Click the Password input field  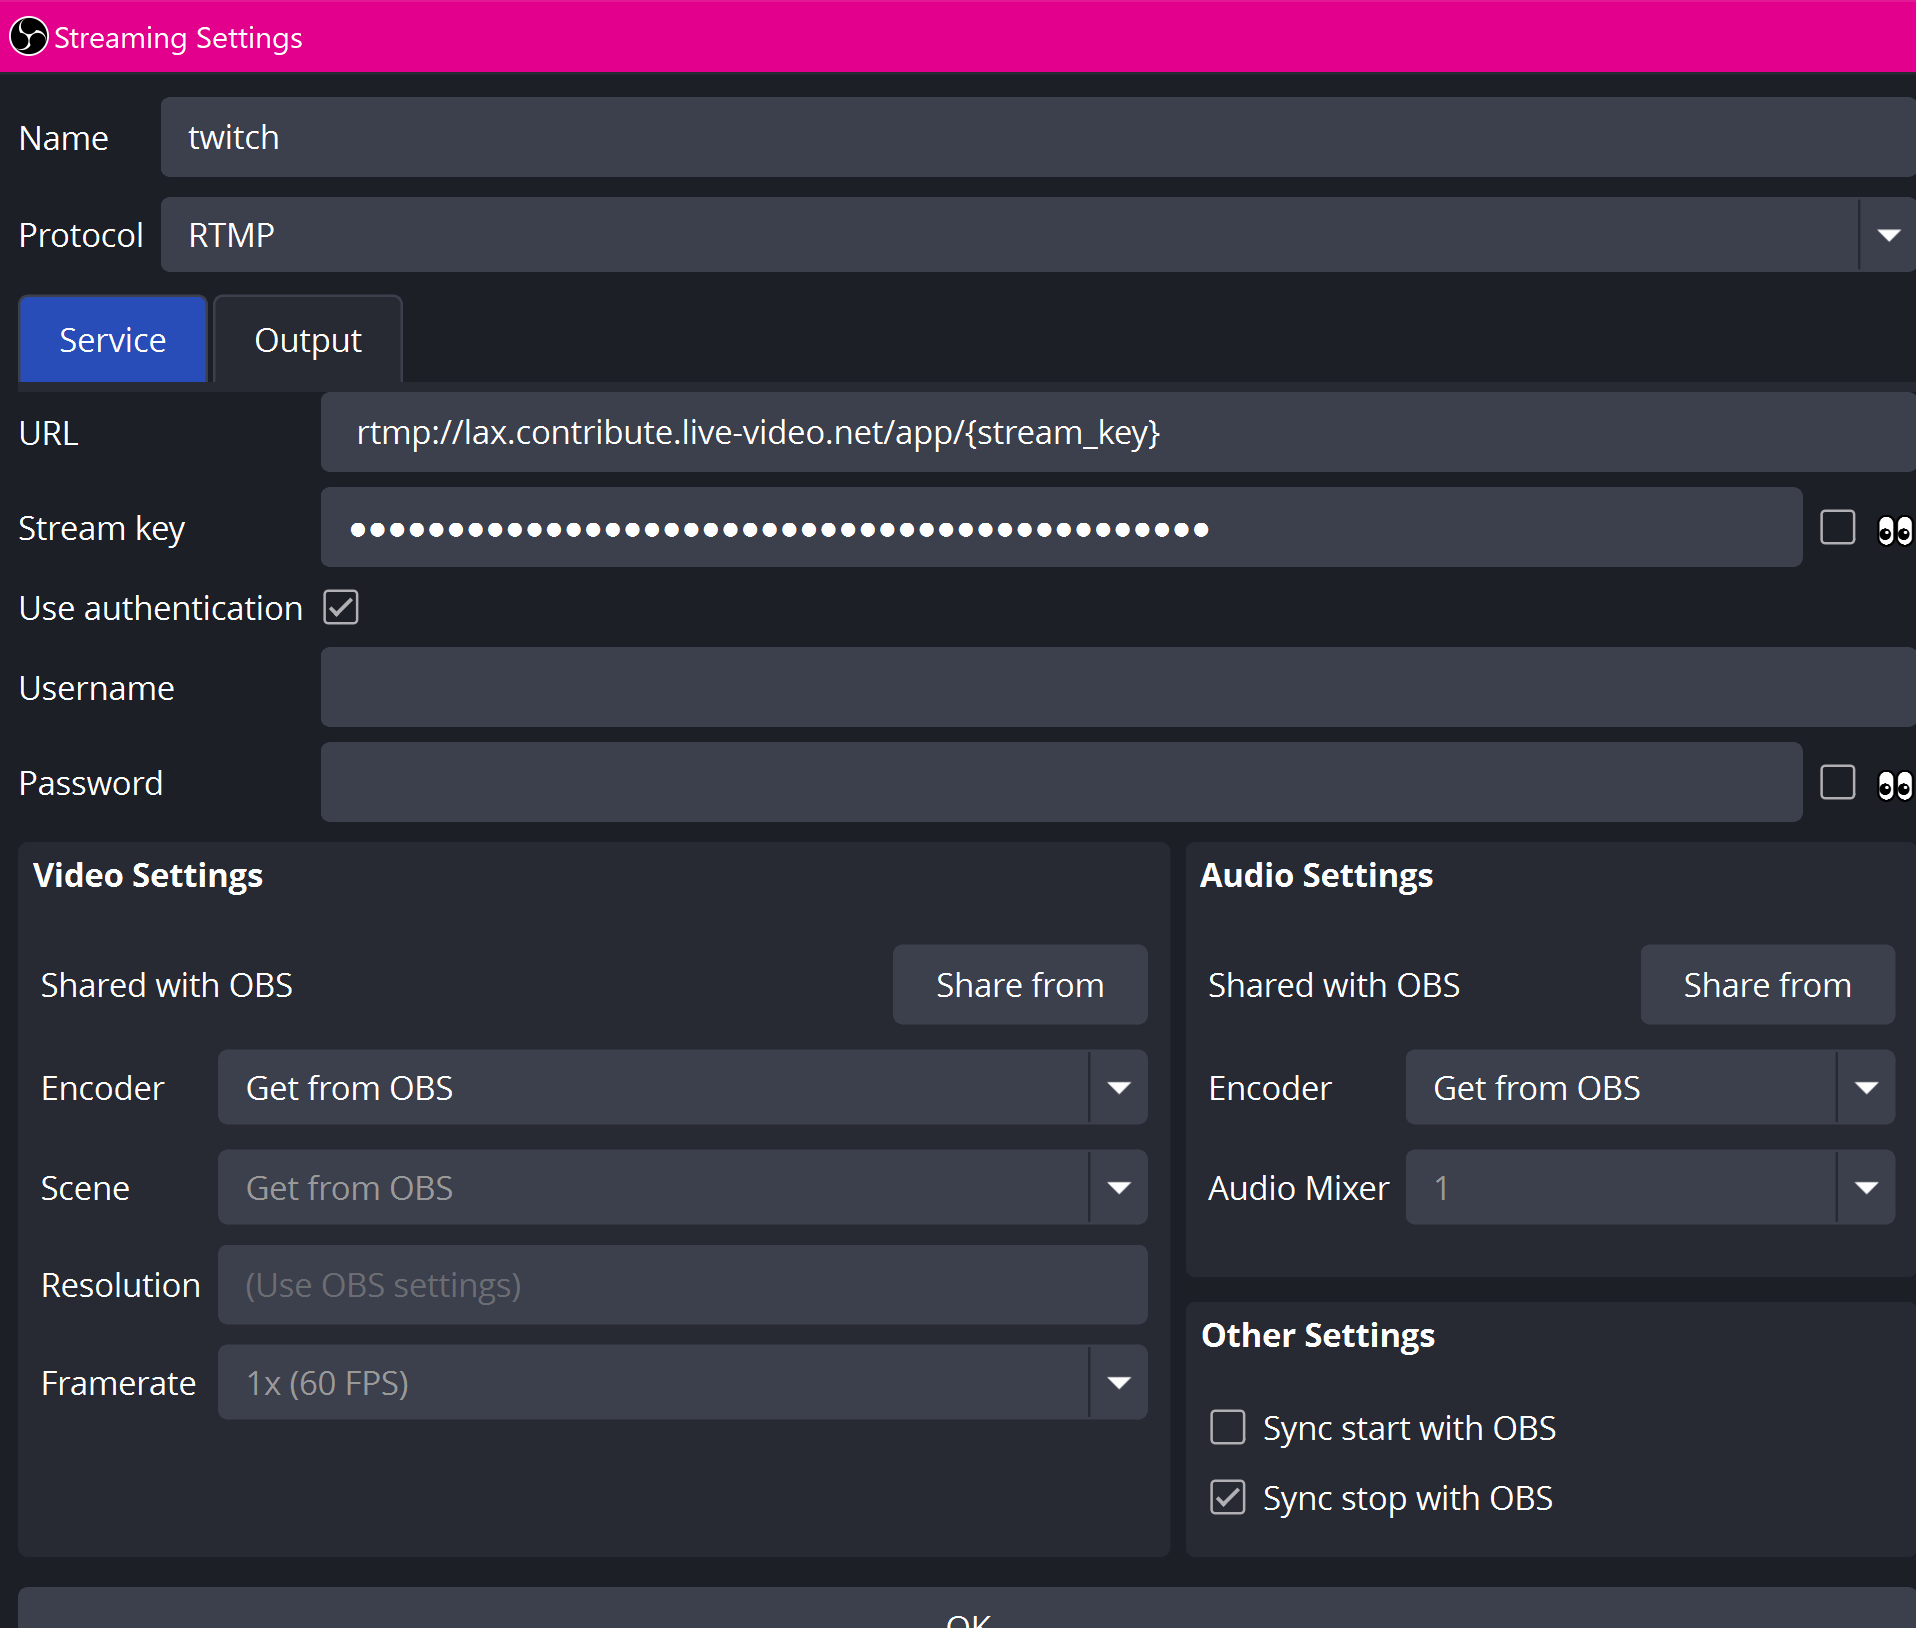pos(1061,782)
